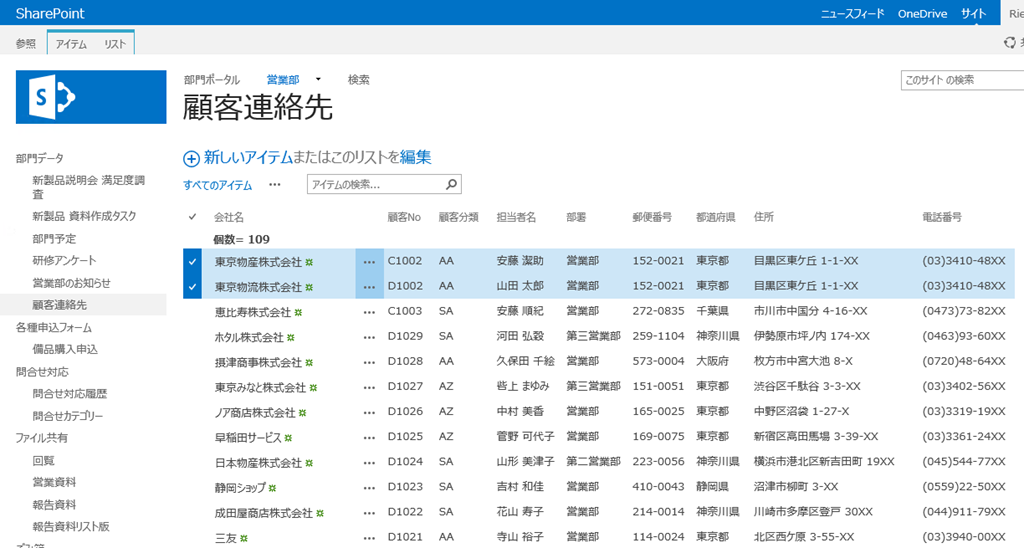Open the ellipsis menu for 静岡ショップ
Image resolution: width=1024 pixels, height=548 pixels.
(x=369, y=487)
